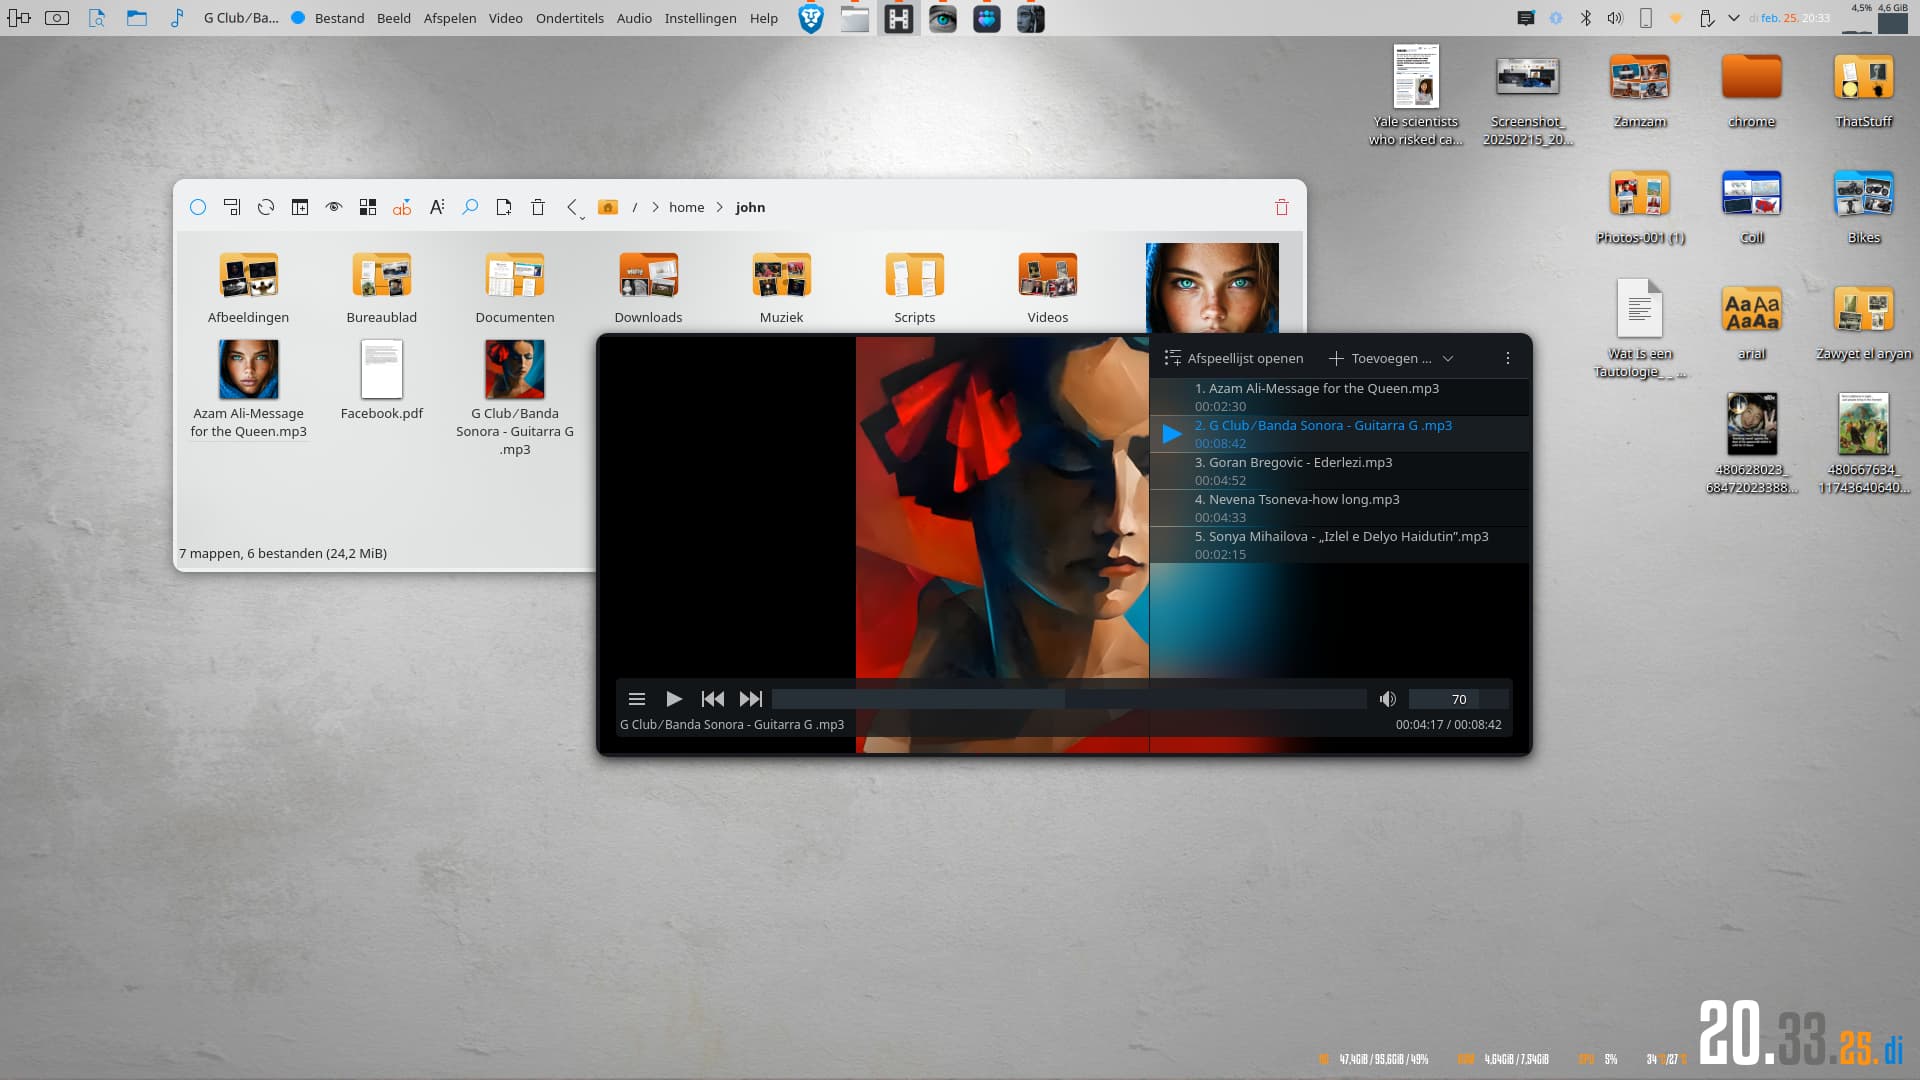Click the screenshot camera icon in top panel
Viewport: 1920px width, 1080px height.
tap(57, 18)
